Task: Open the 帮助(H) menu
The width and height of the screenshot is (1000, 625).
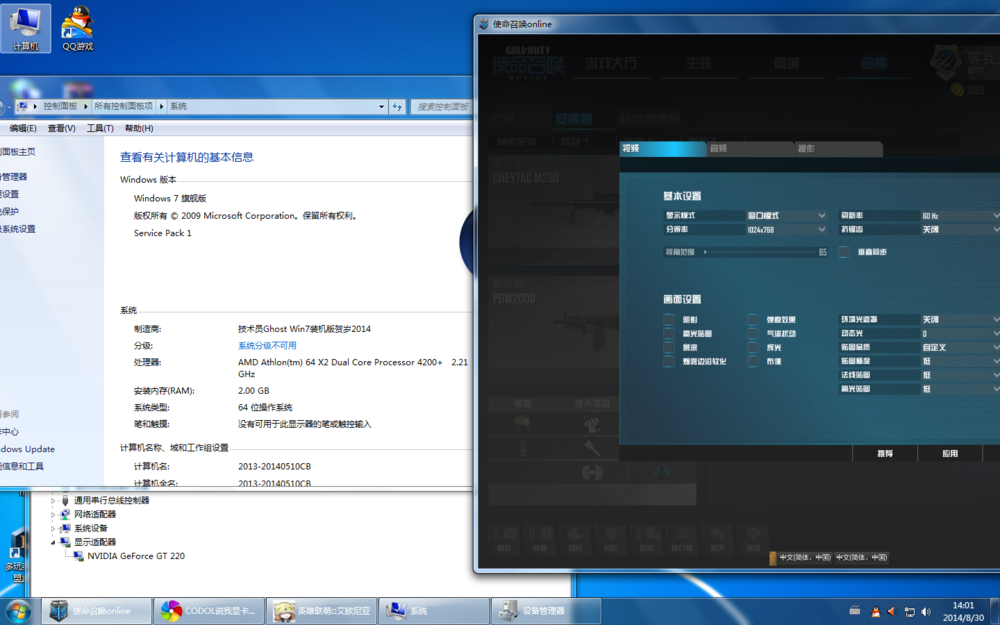Action: [x=139, y=128]
